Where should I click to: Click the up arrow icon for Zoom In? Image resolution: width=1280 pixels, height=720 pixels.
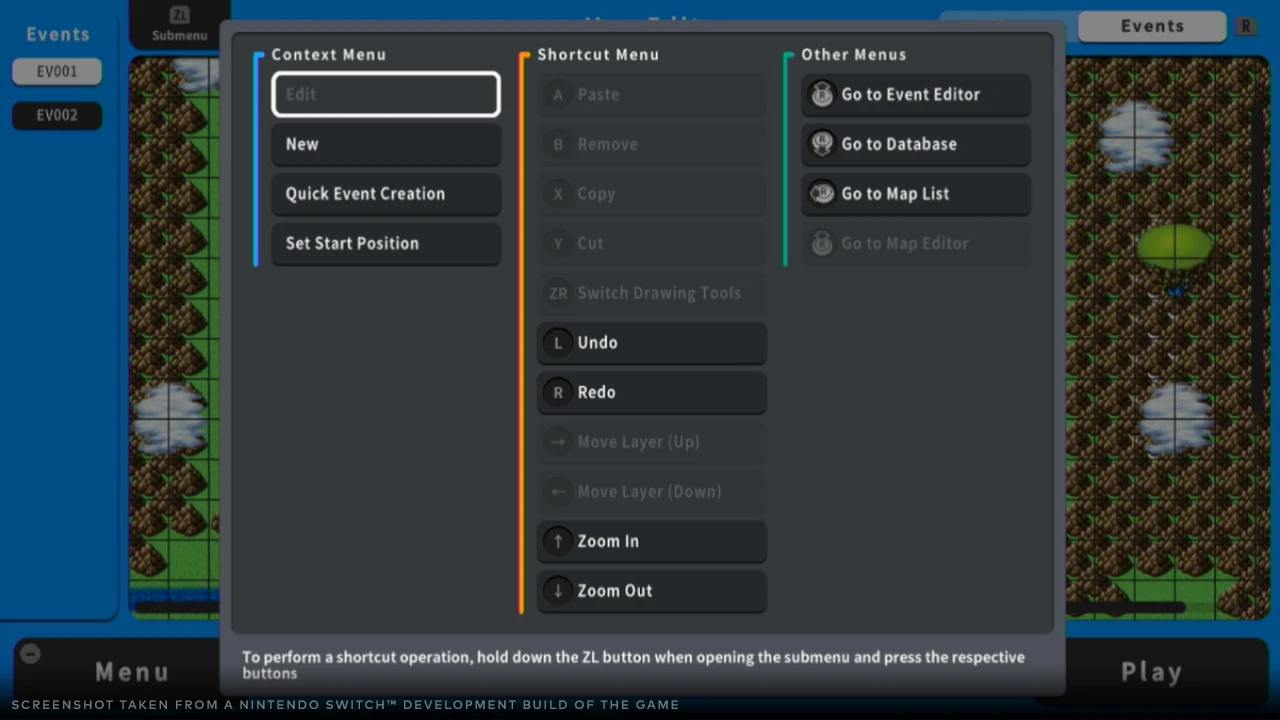click(558, 541)
